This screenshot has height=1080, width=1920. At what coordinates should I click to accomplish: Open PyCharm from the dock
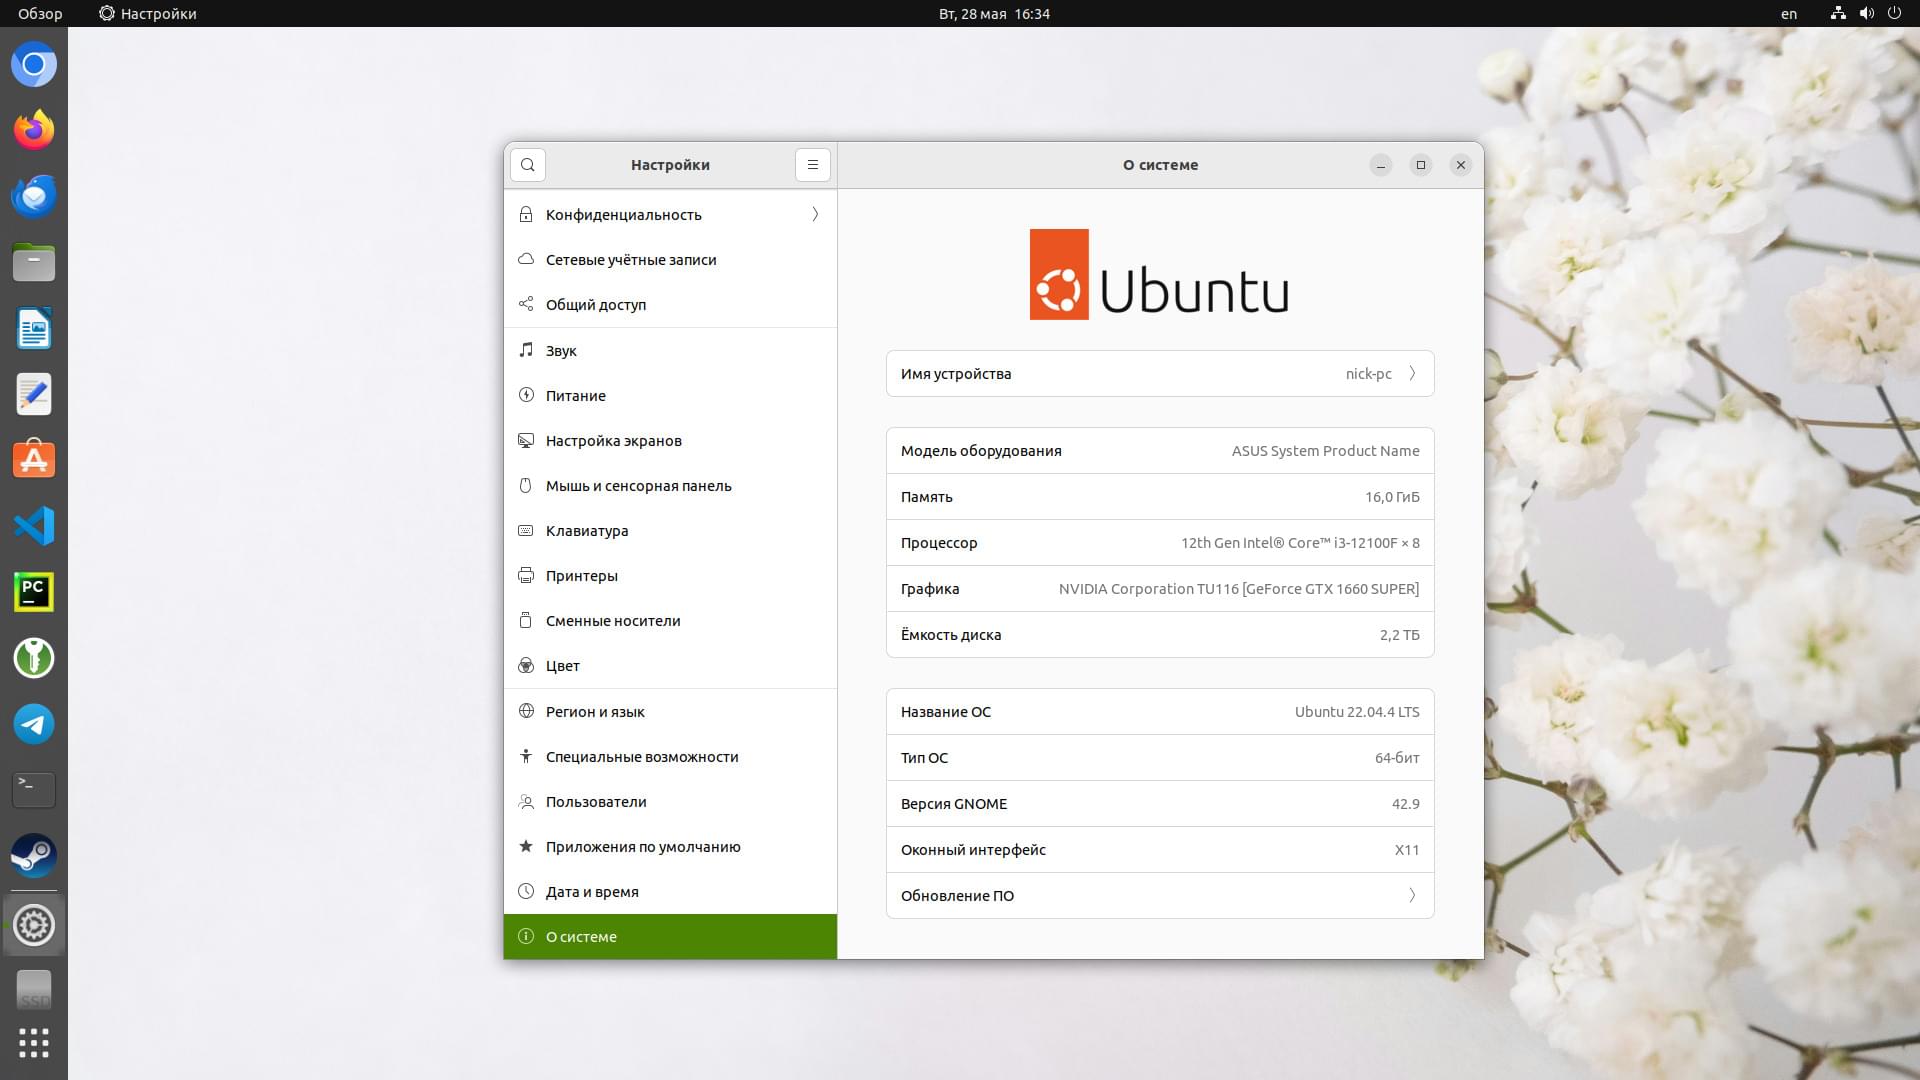[34, 592]
